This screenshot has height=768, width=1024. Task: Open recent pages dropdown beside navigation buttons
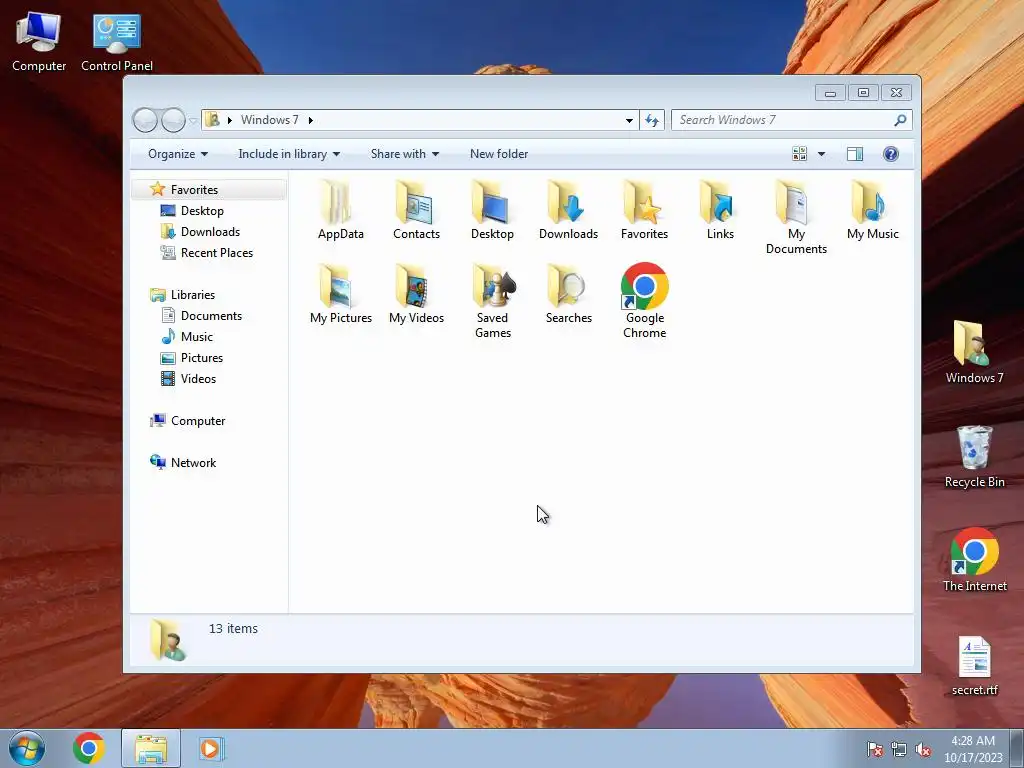(193, 120)
